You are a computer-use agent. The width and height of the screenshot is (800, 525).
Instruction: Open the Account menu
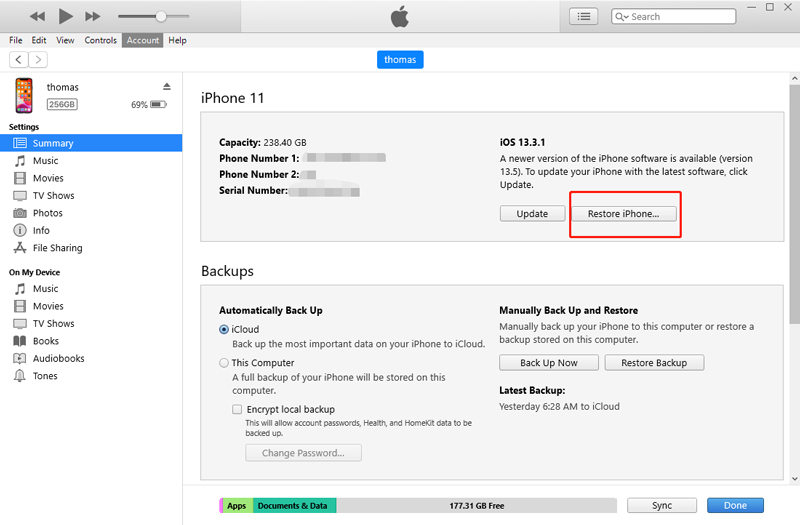142,40
